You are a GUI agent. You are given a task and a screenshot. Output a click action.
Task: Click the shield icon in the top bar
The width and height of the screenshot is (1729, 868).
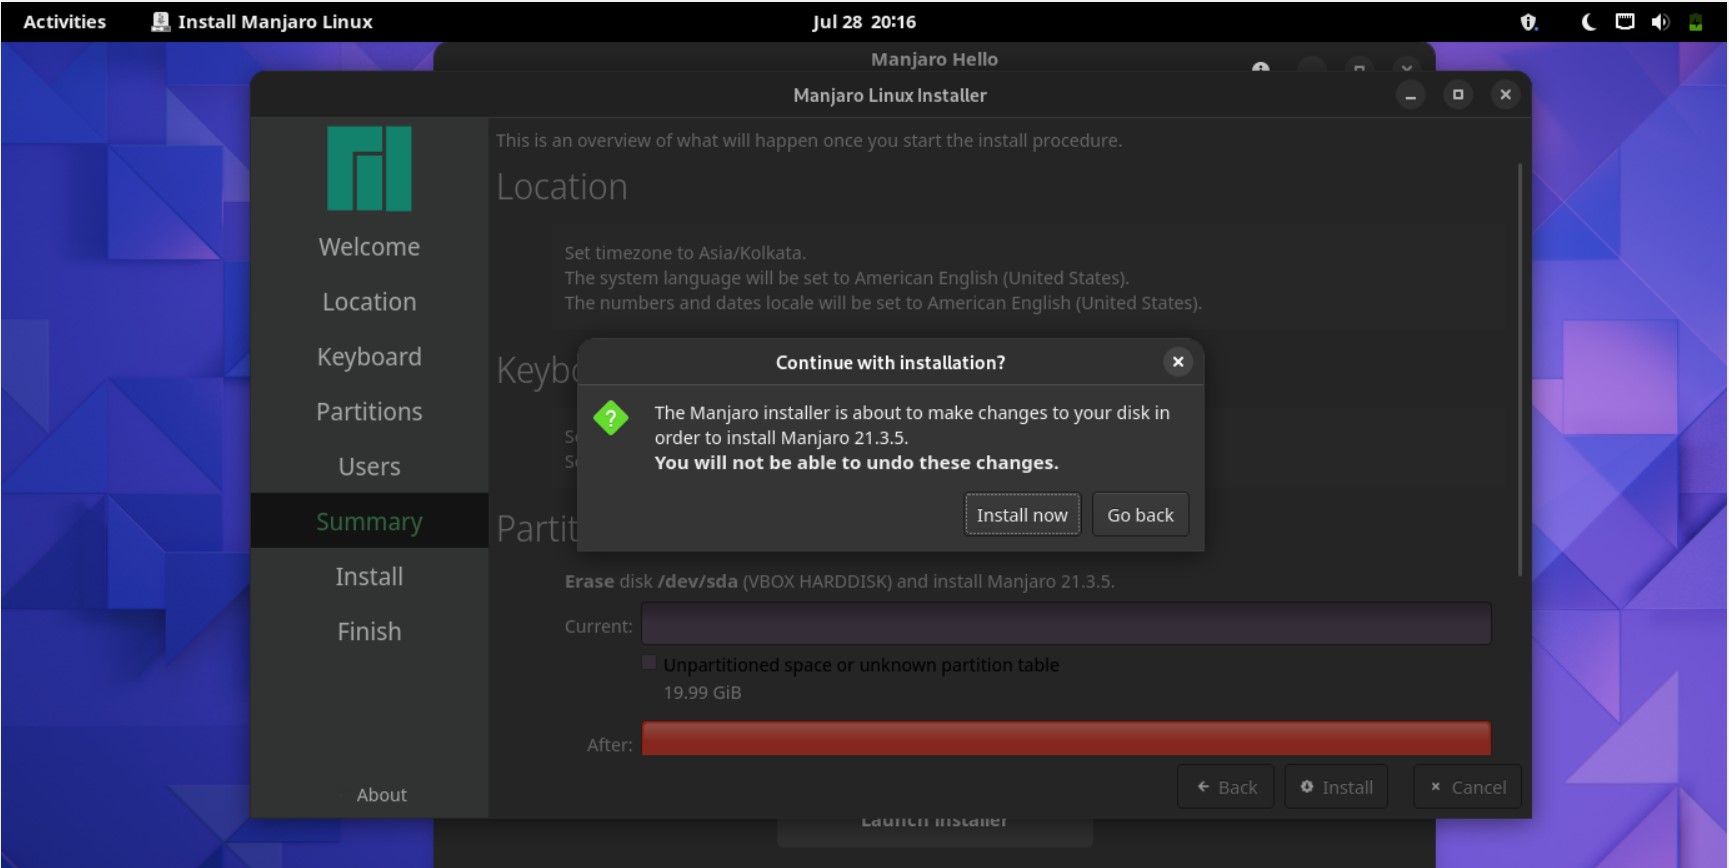[x=1528, y=22]
